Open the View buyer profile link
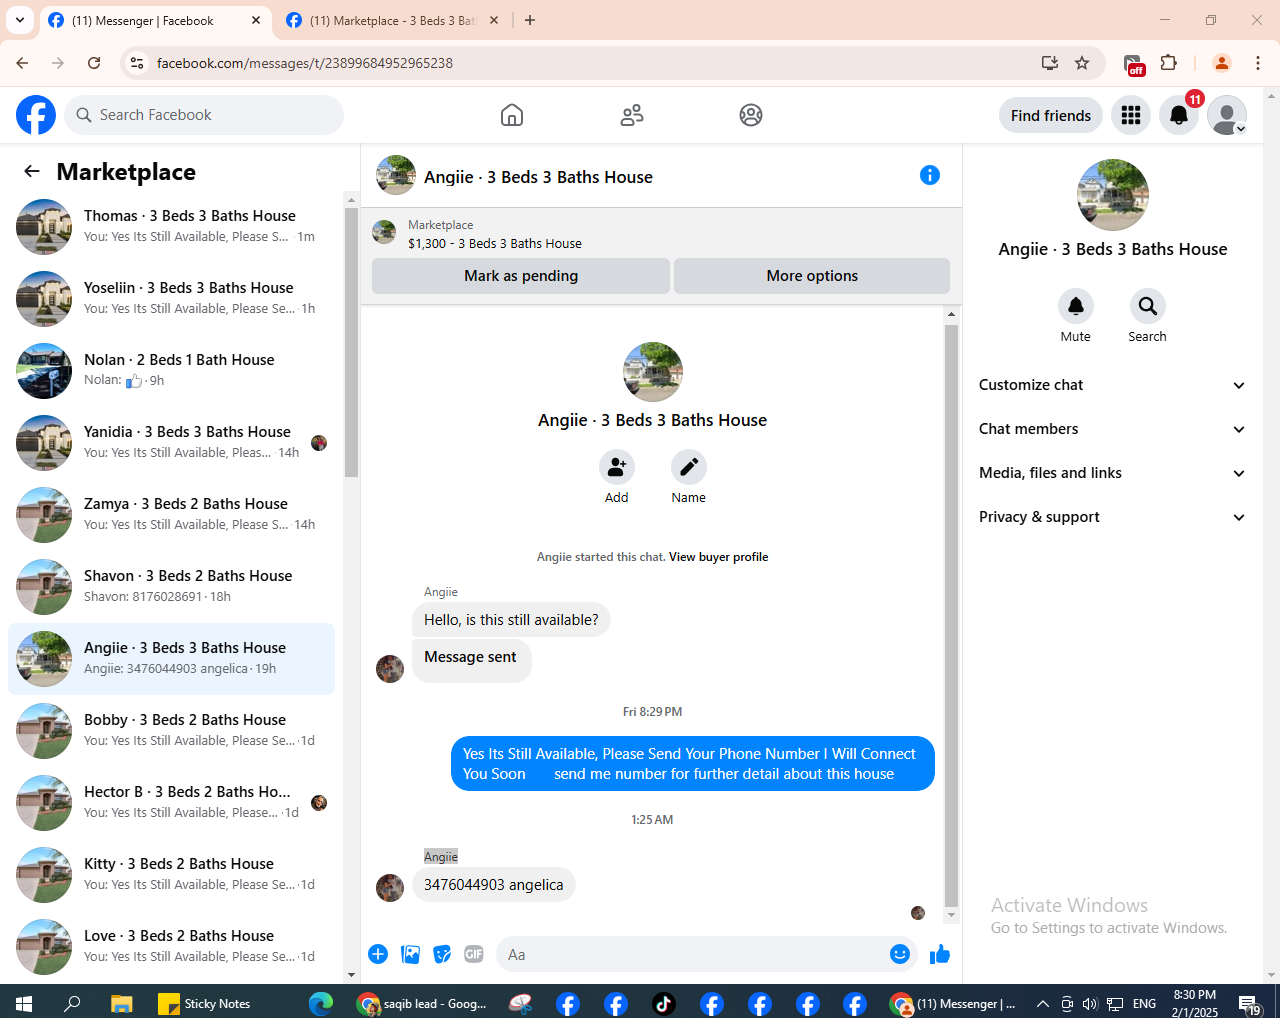Viewport: 1280px width, 1018px height. [x=718, y=557]
